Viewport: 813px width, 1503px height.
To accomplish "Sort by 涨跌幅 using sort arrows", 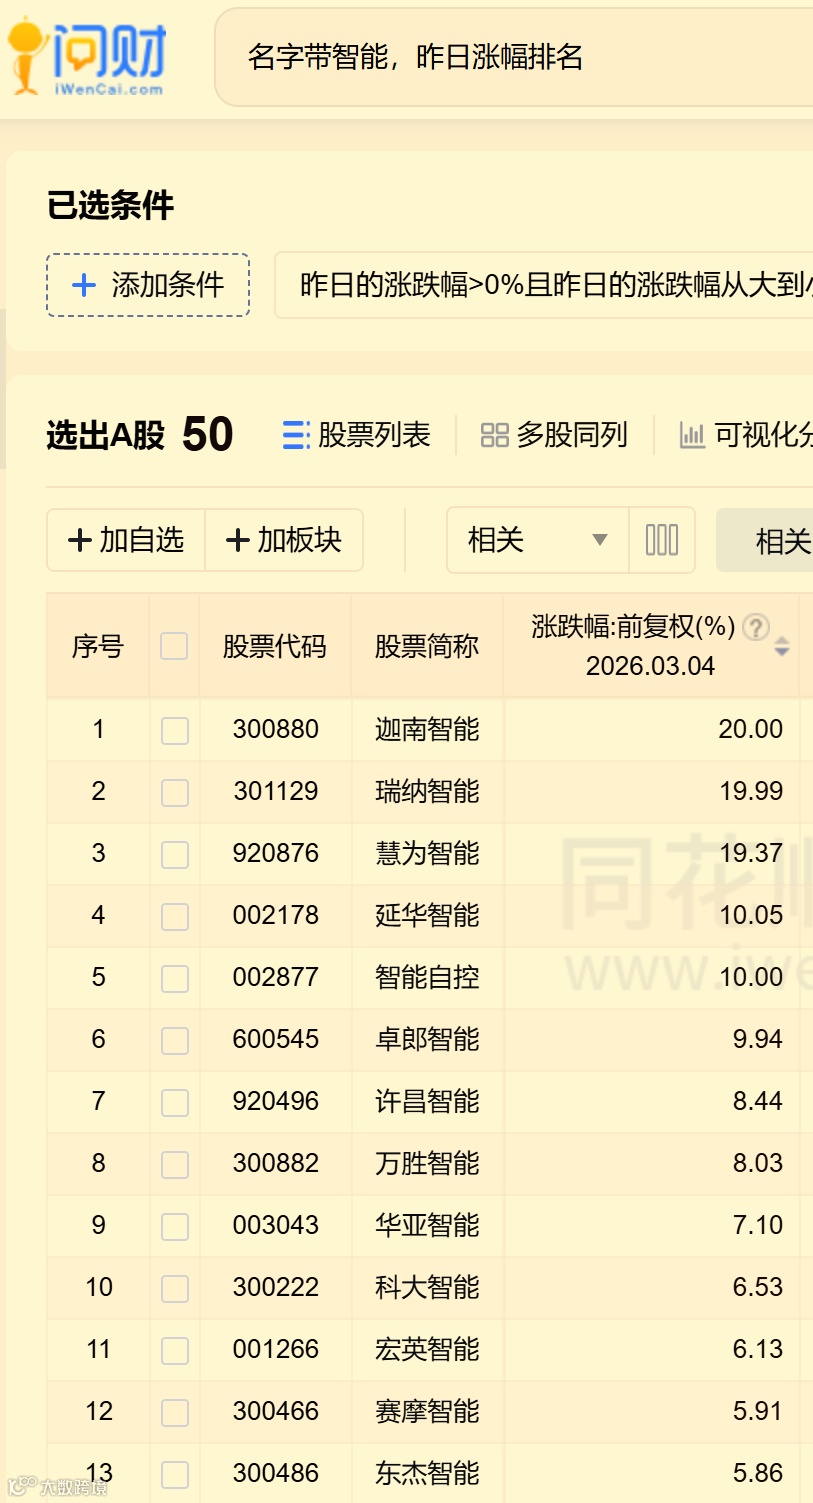I will pyautogui.click(x=782, y=646).
